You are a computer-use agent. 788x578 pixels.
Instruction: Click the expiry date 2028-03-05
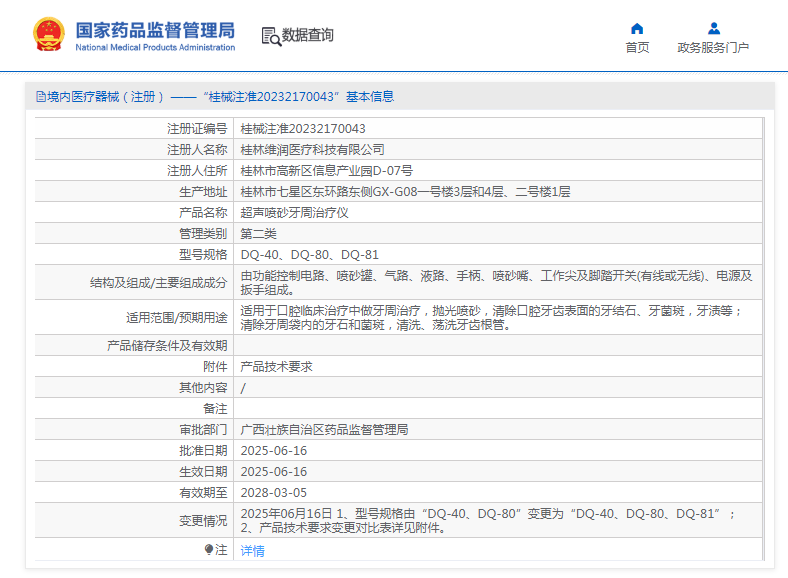point(274,493)
